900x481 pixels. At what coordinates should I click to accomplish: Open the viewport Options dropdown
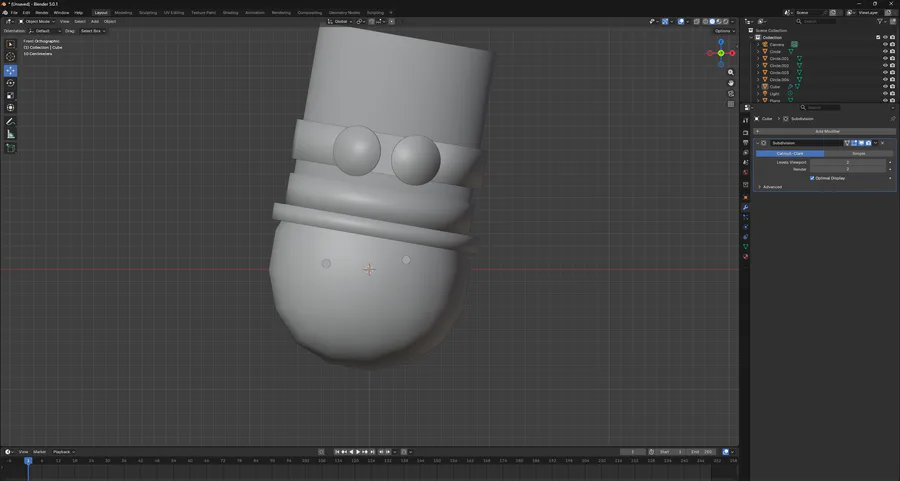pyautogui.click(x=724, y=31)
